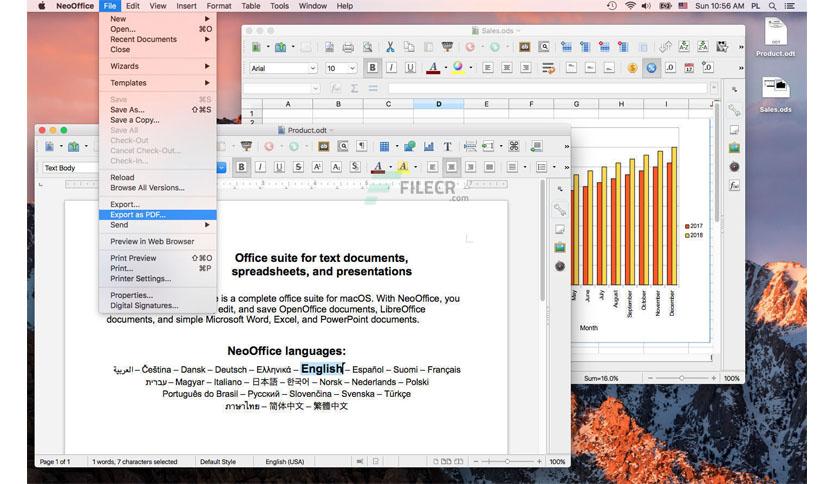The image size is (836, 484).
Task: Click Insert Table icon in Product.odt
Action: (384, 146)
